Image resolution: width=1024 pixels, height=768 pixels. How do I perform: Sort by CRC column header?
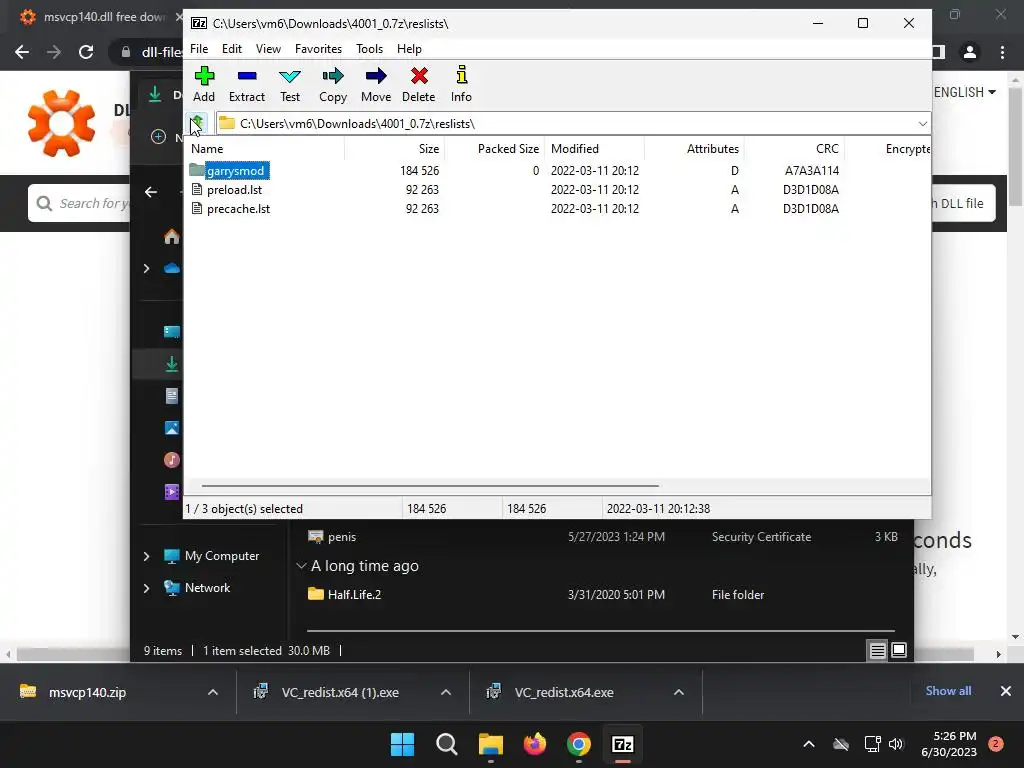click(794, 149)
